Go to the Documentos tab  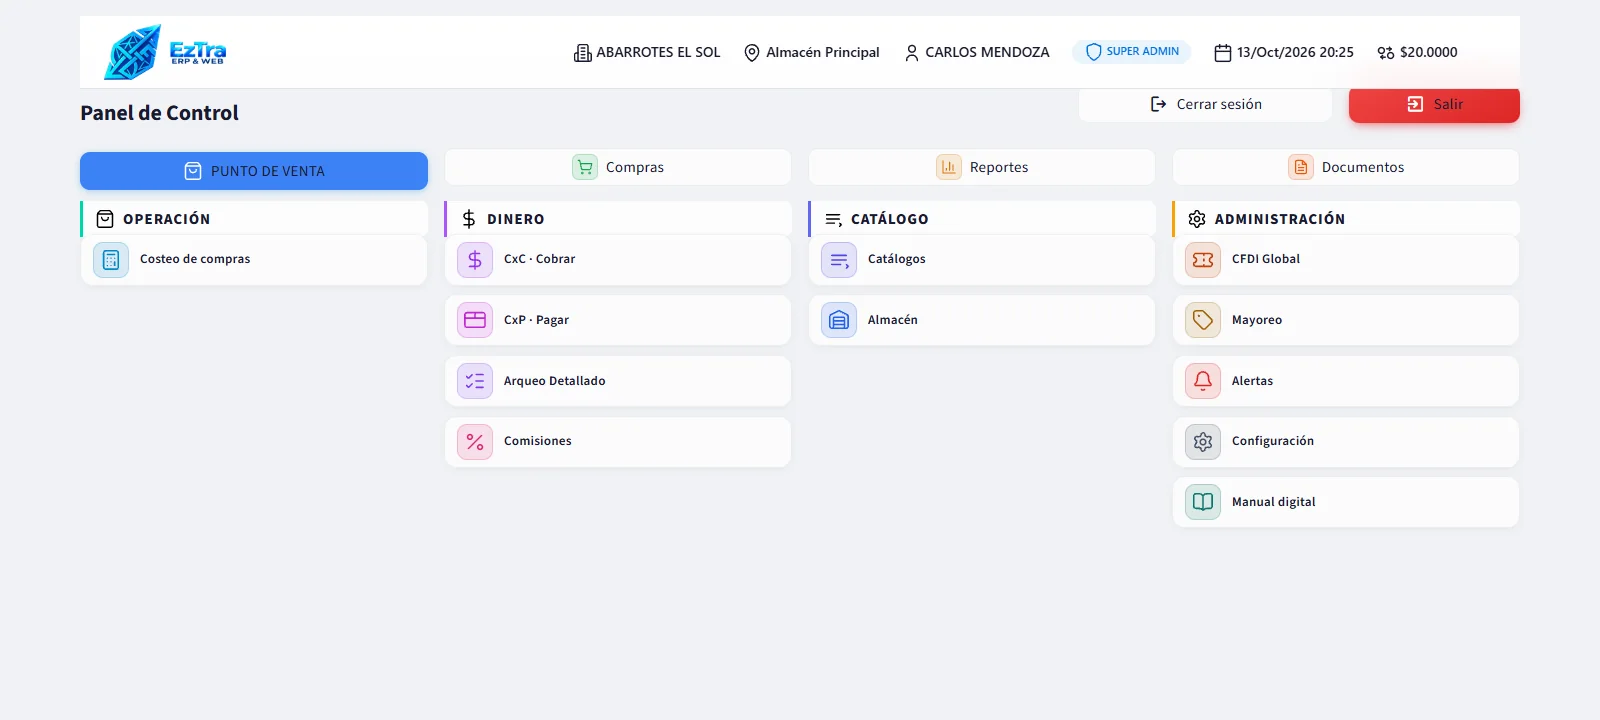click(x=1346, y=167)
